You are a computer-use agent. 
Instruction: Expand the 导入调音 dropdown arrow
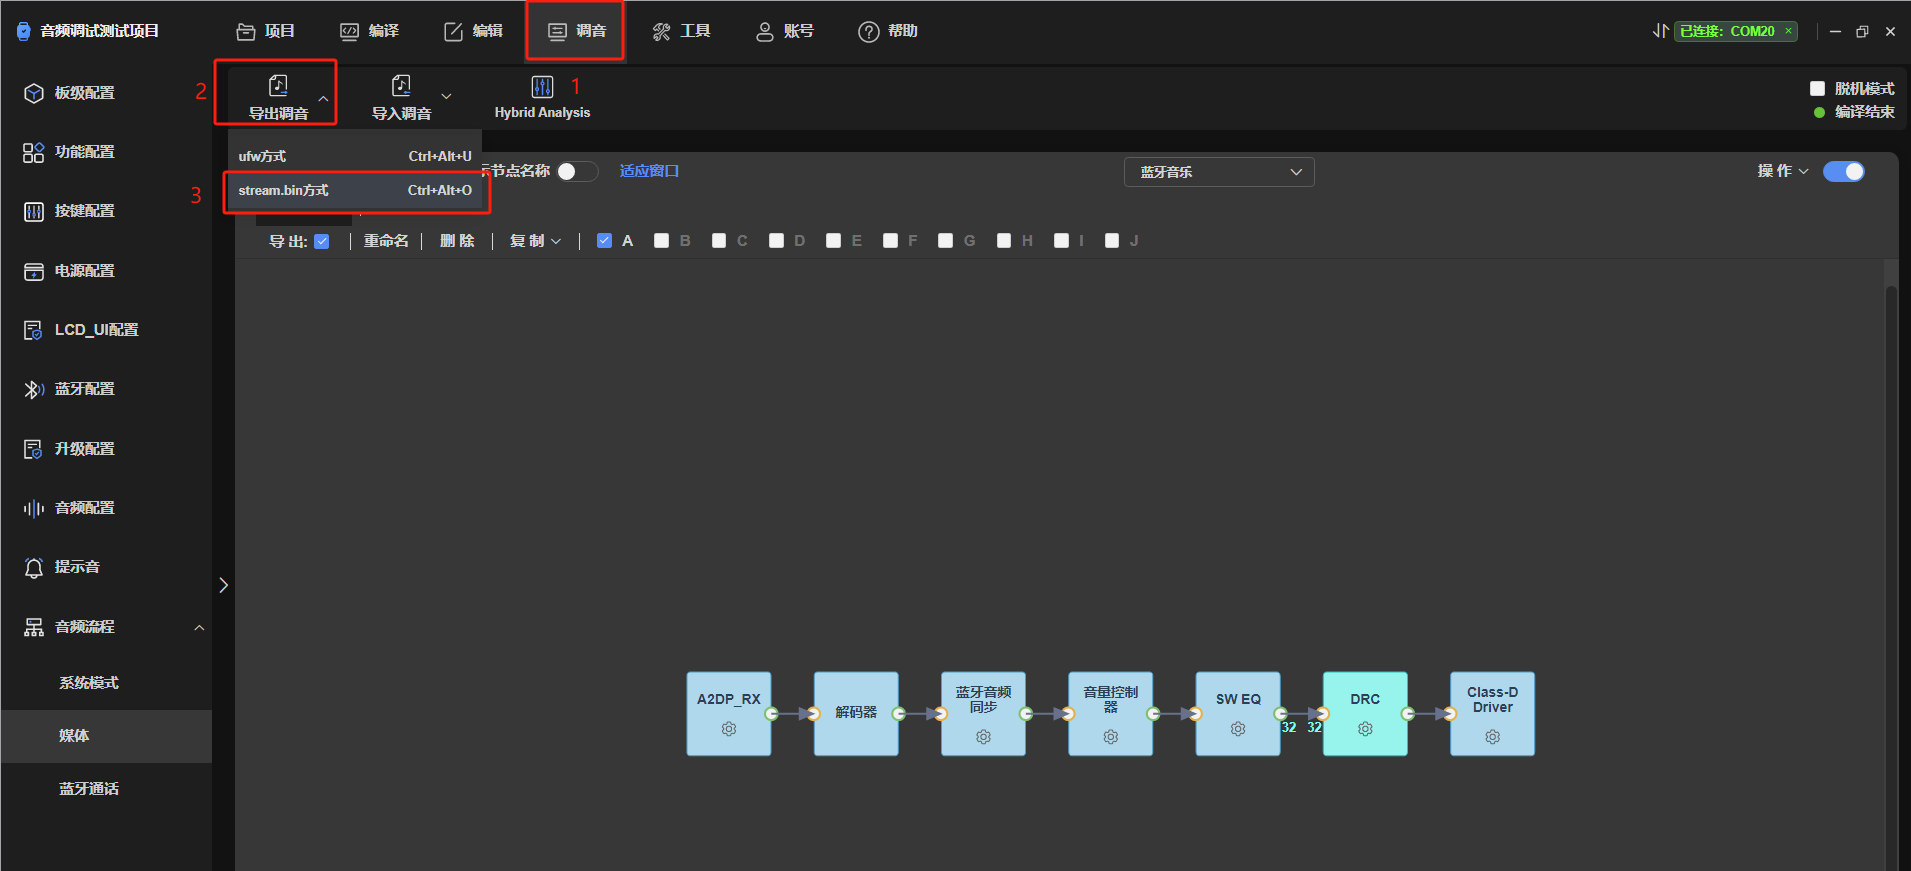click(x=447, y=96)
